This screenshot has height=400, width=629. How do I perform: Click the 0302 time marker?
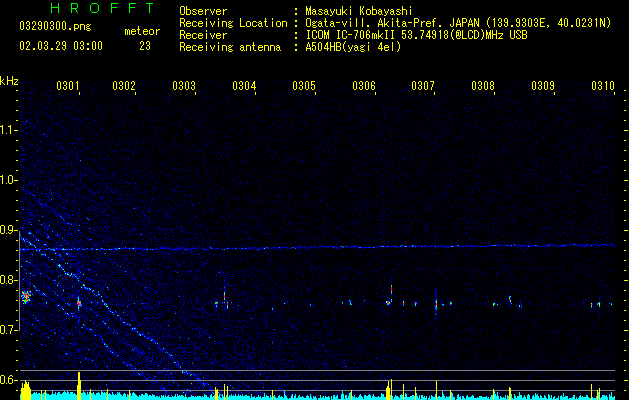pos(124,85)
